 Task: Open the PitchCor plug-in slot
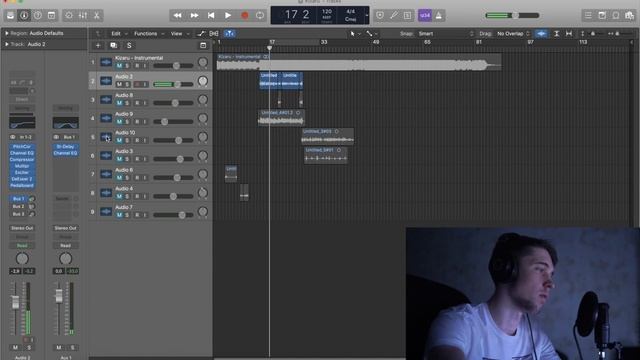[x=22, y=147]
